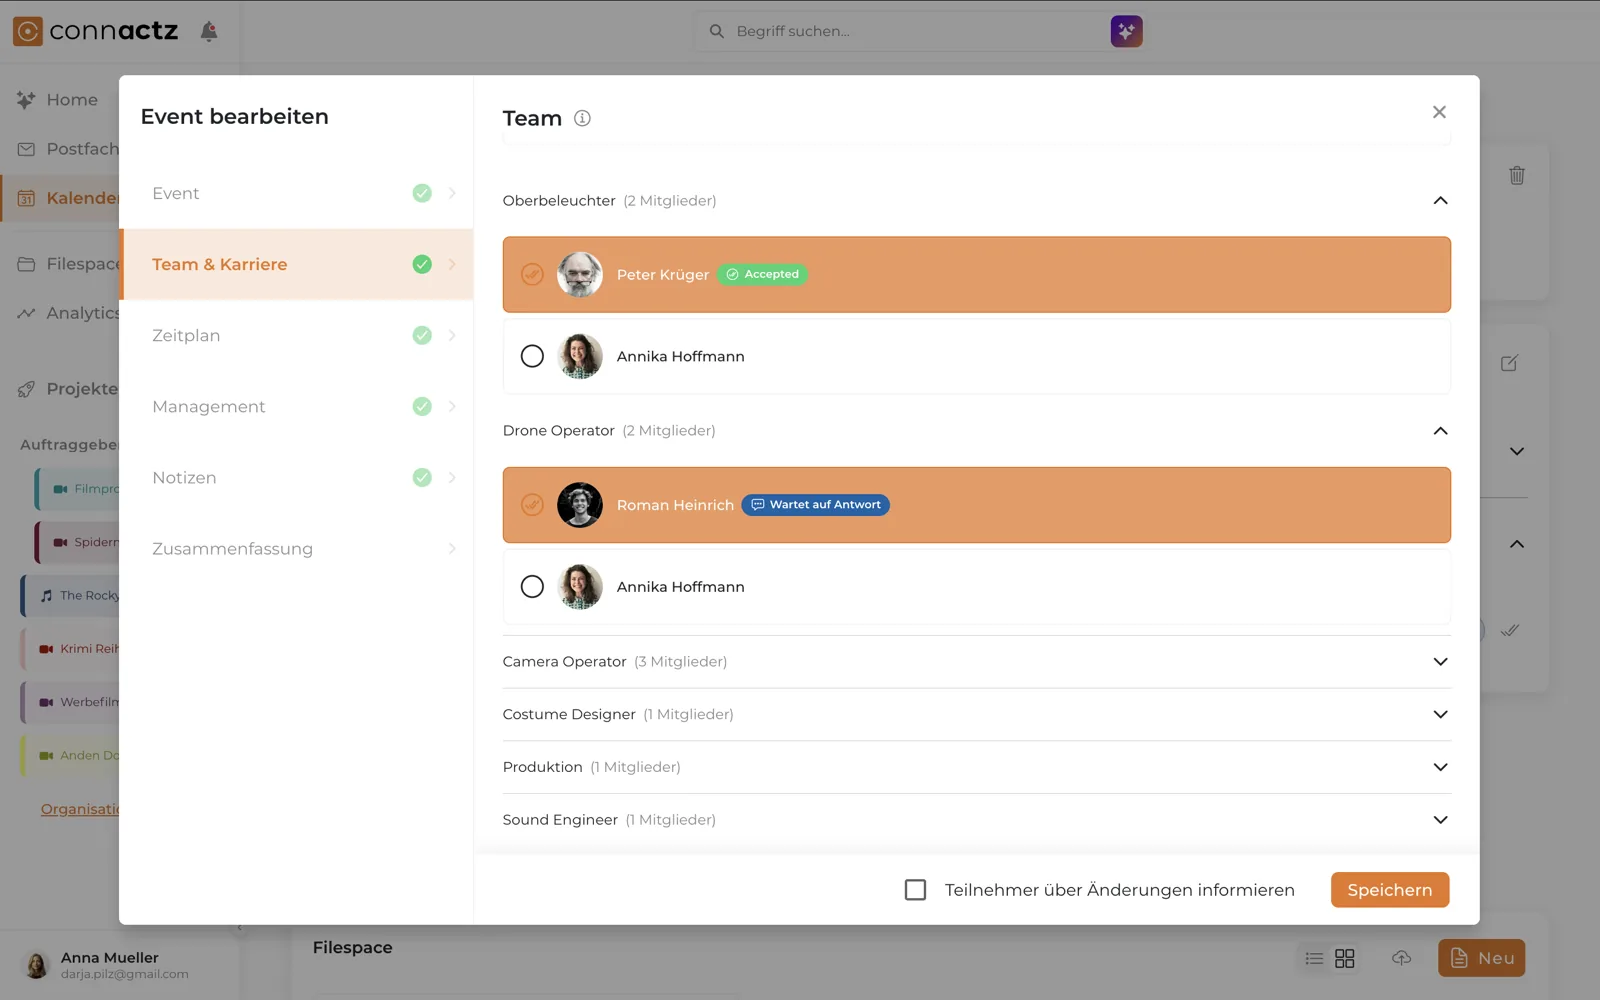The image size is (1600, 1000).
Task: Check Teilnehmer über Änderungen informieren
Action: (915, 890)
